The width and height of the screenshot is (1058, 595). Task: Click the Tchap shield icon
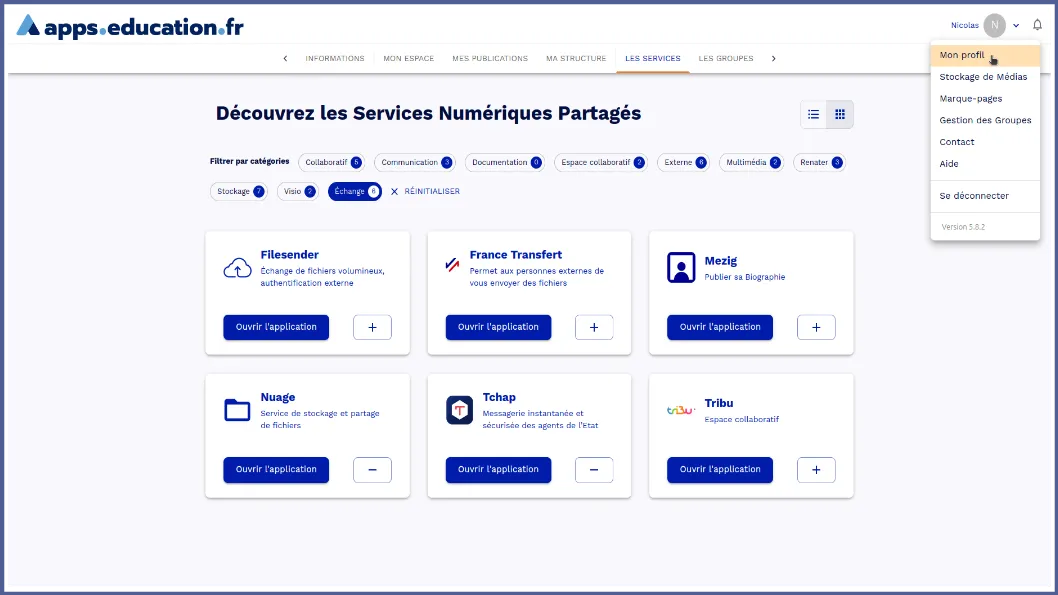[x=460, y=410]
